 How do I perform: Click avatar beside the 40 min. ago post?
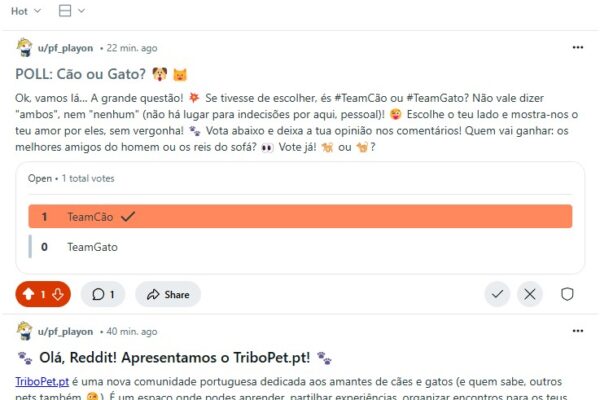tap(24, 331)
